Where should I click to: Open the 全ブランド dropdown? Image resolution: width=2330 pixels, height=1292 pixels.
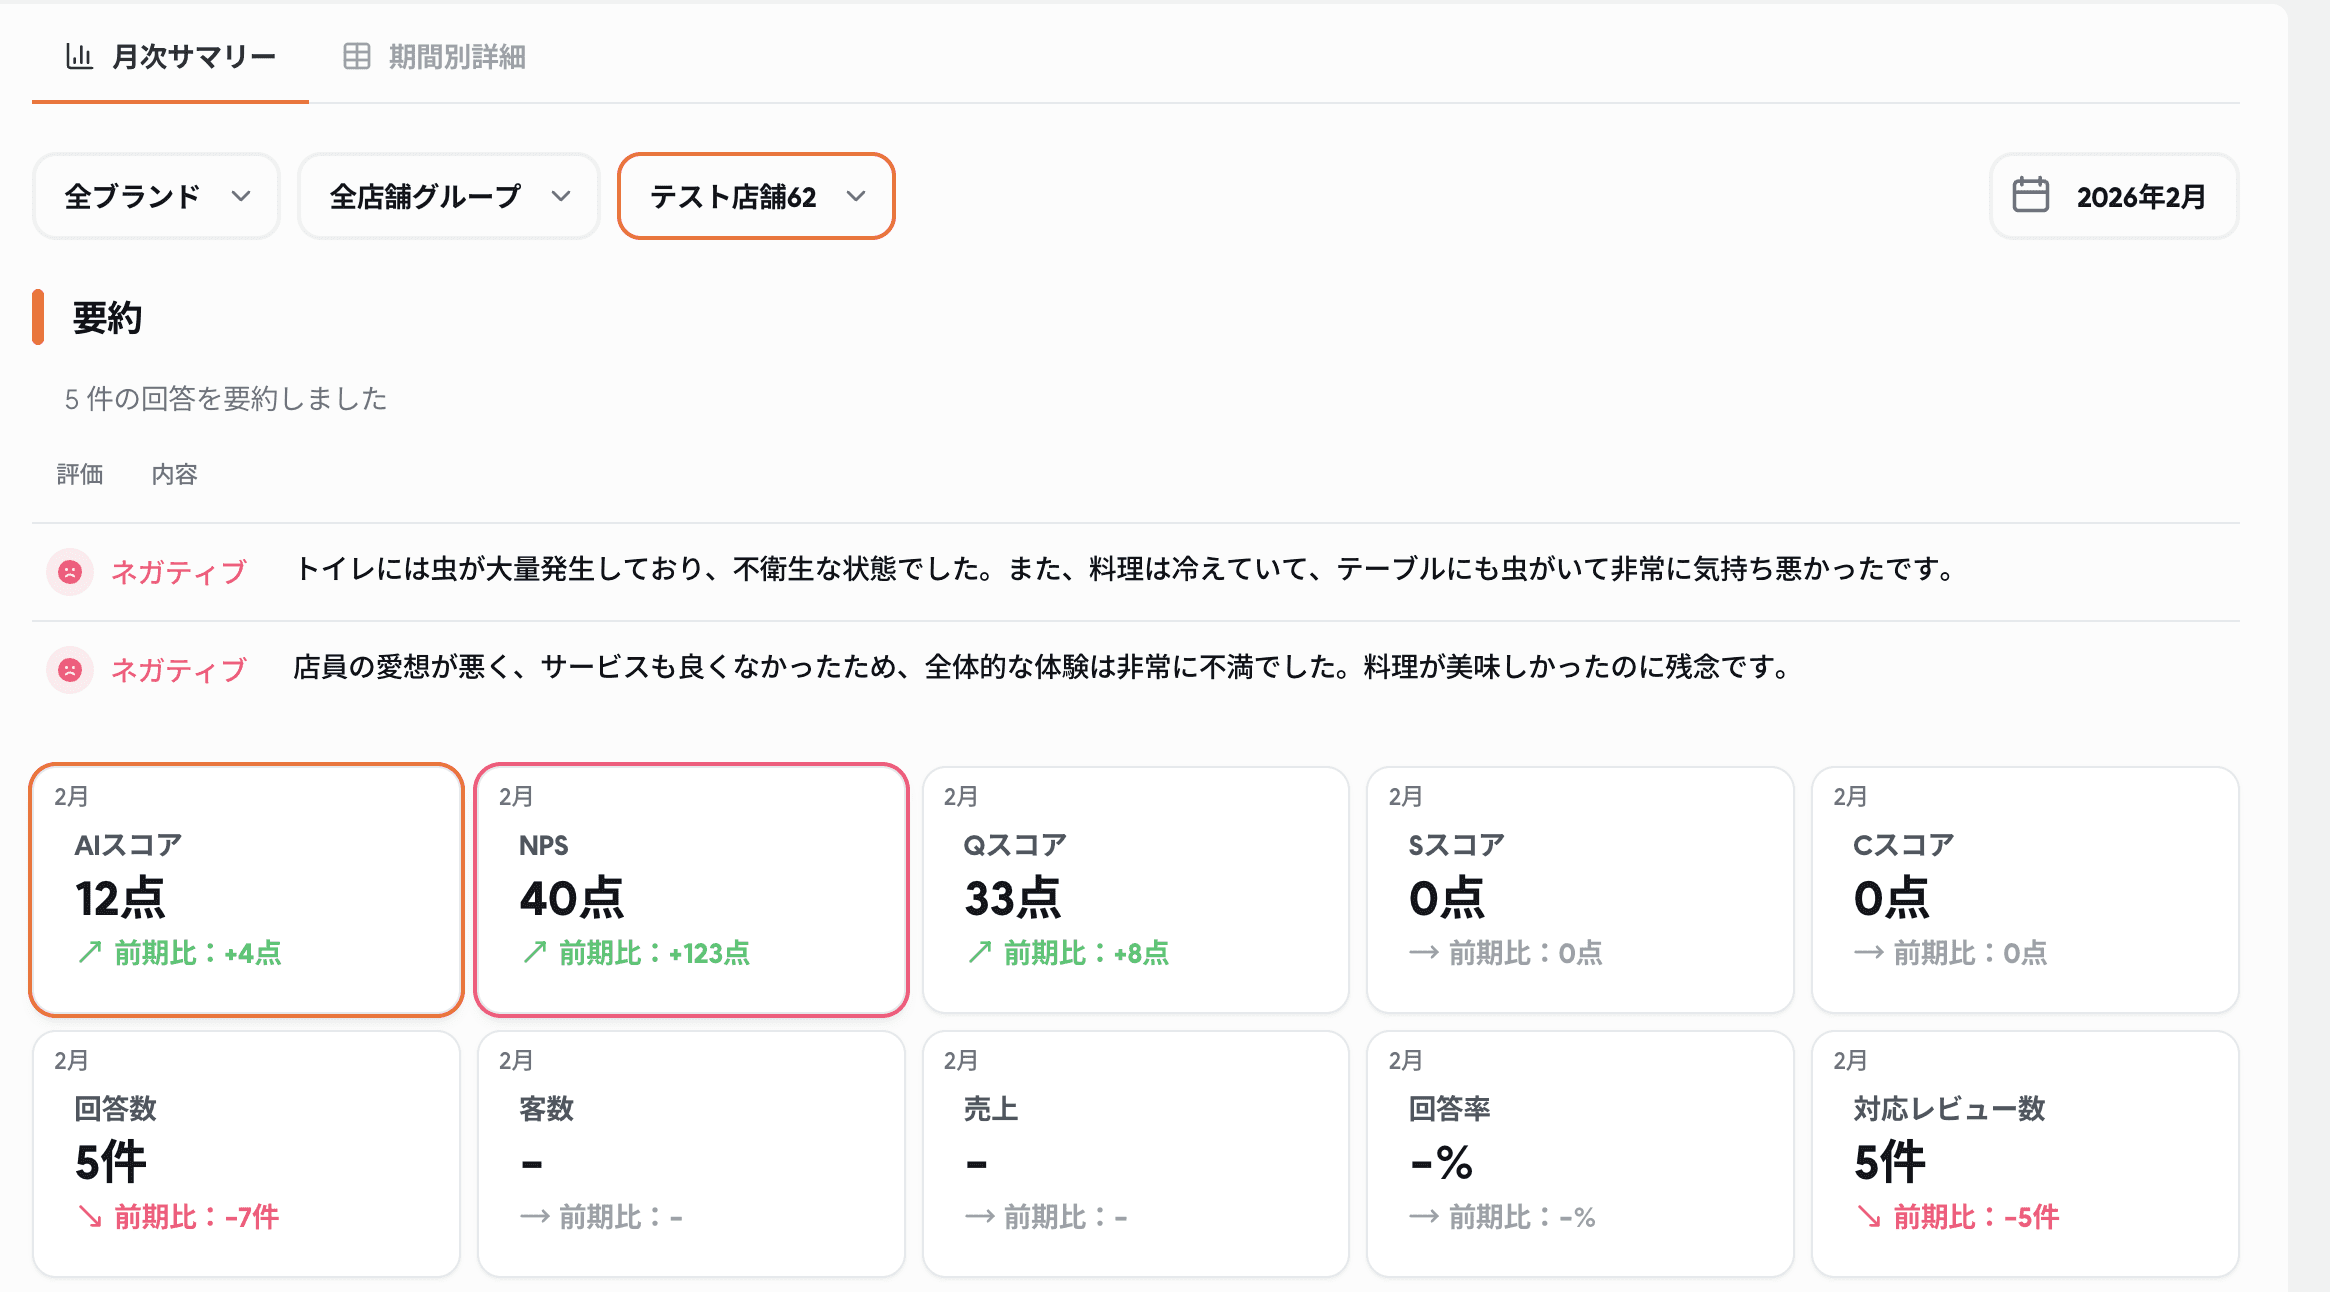(x=156, y=196)
